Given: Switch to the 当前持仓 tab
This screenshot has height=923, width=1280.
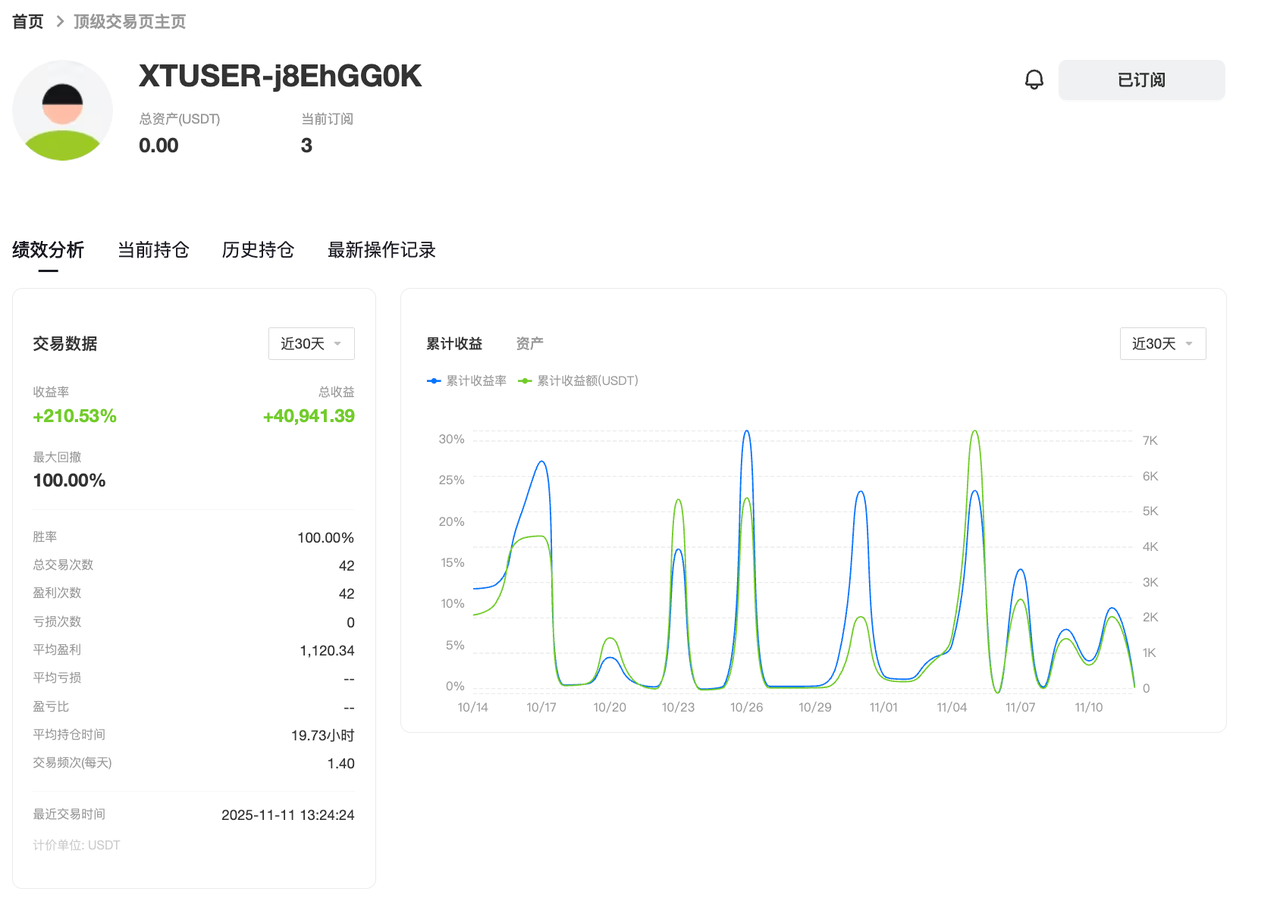Looking at the screenshot, I should tap(153, 250).
